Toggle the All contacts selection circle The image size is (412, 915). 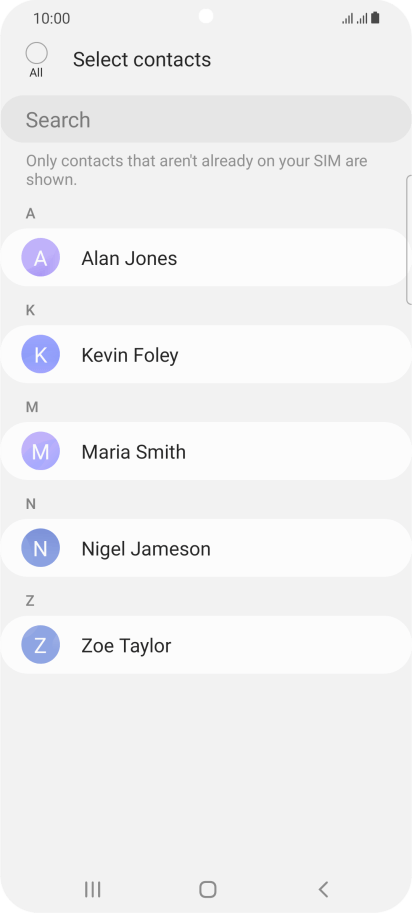(x=36, y=54)
